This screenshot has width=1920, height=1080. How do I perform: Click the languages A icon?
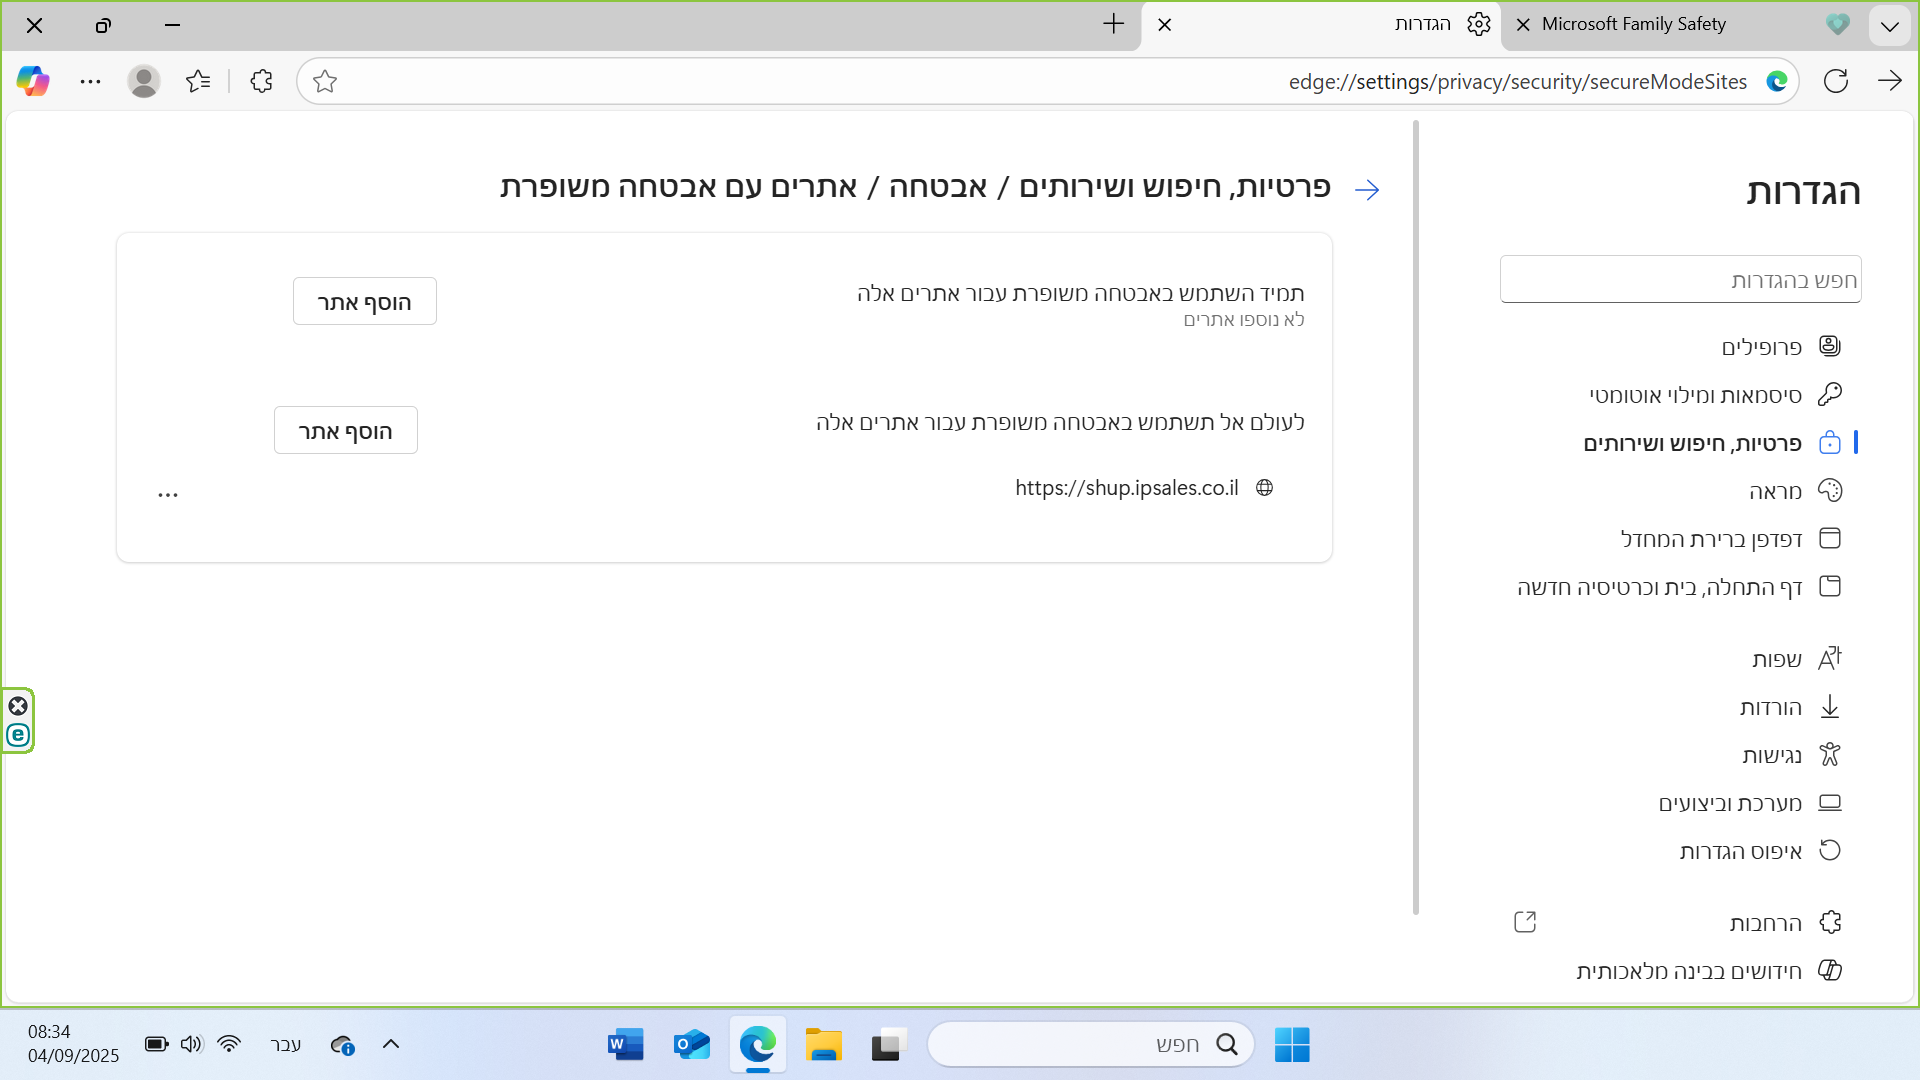(1830, 658)
